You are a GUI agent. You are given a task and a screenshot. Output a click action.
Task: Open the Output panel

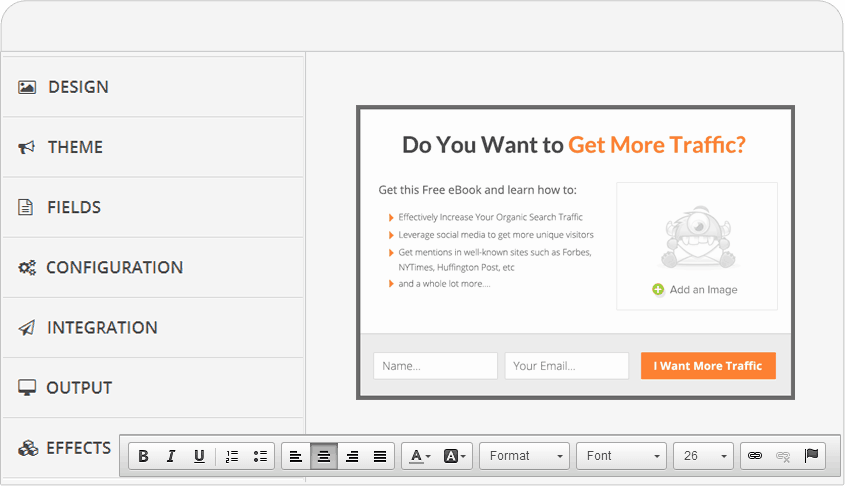pos(153,388)
